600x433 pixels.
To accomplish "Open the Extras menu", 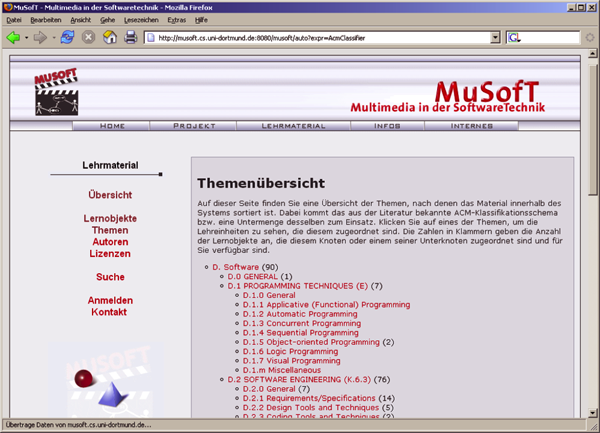I will (176, 20).
